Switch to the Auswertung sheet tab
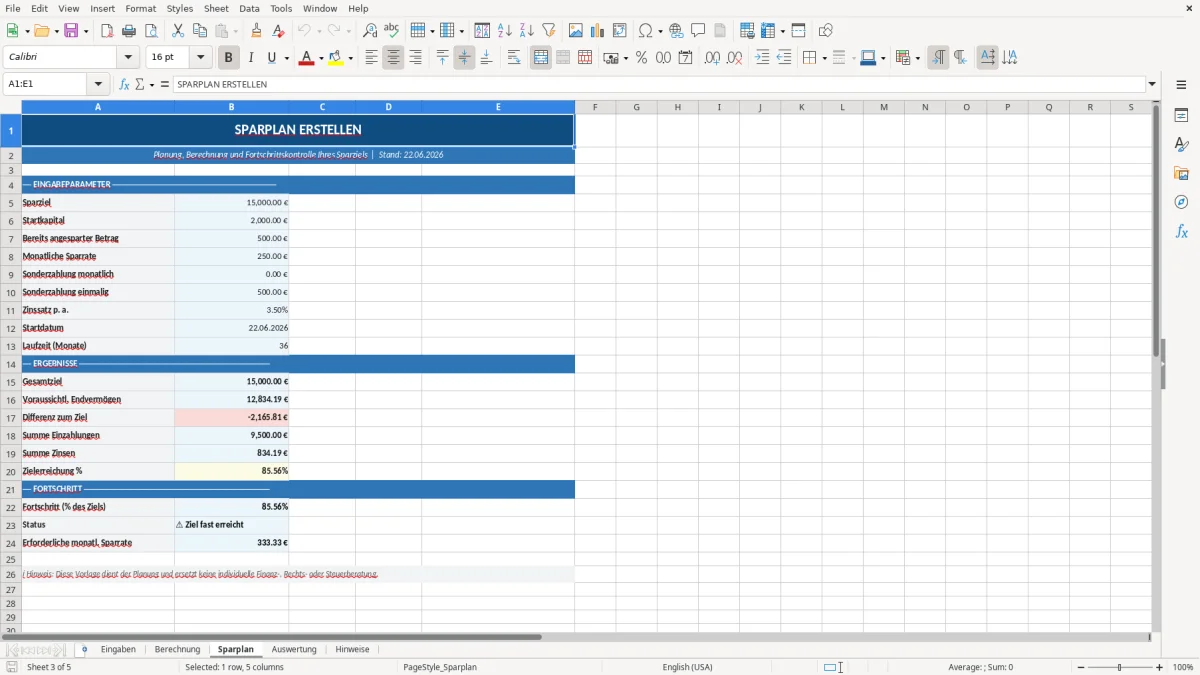 tap(294, 649)
